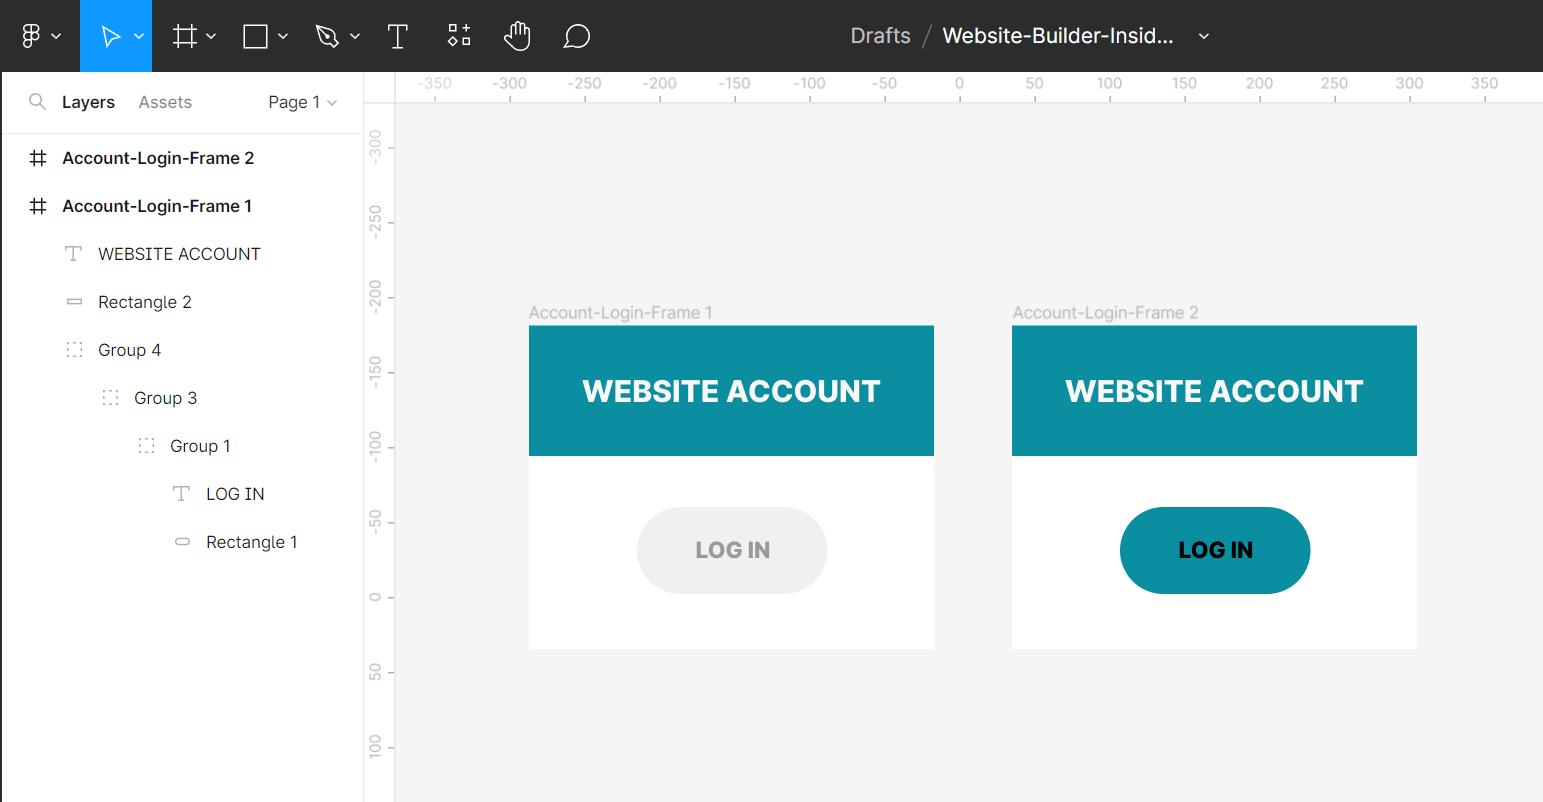Open the Resources tool
Screen dimensions: 1543x802
click(x=459, y=36)
